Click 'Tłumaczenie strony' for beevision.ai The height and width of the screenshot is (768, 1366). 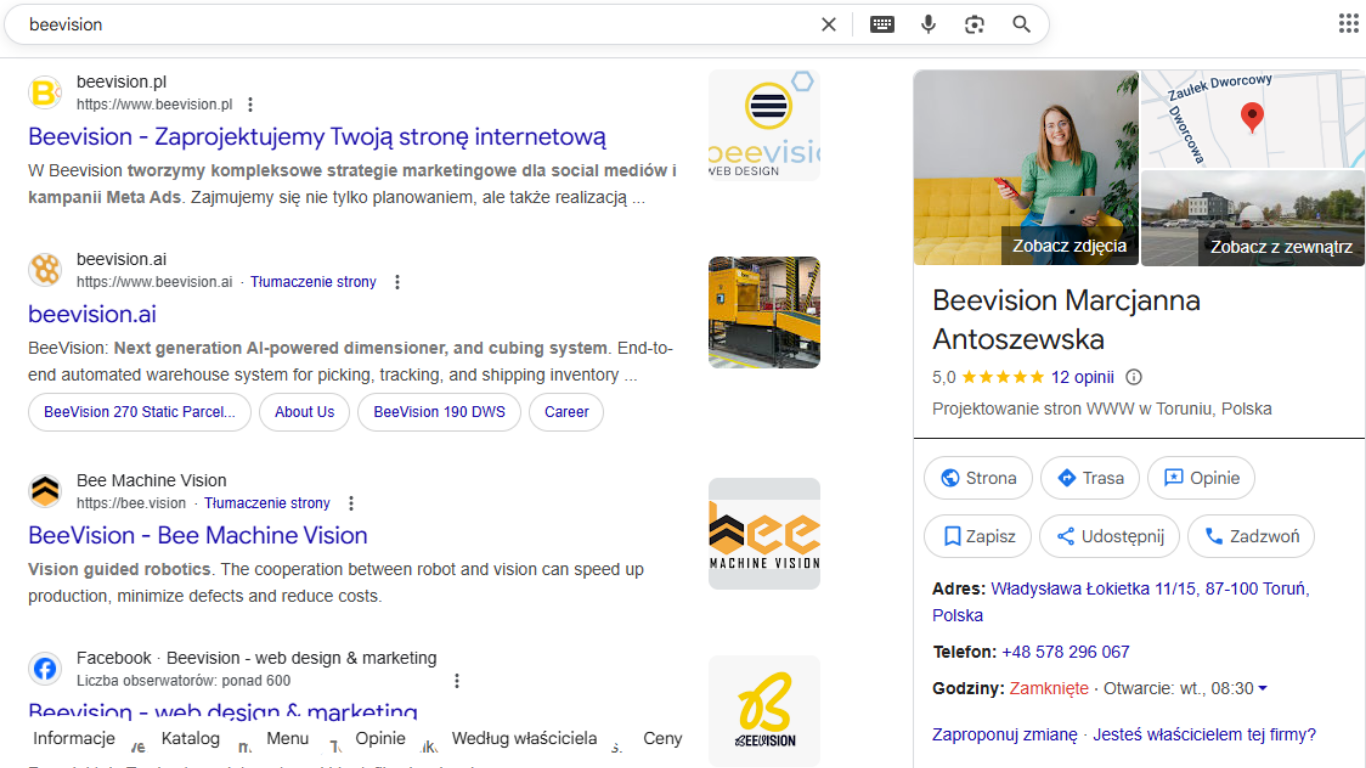[x=313, y=282]
